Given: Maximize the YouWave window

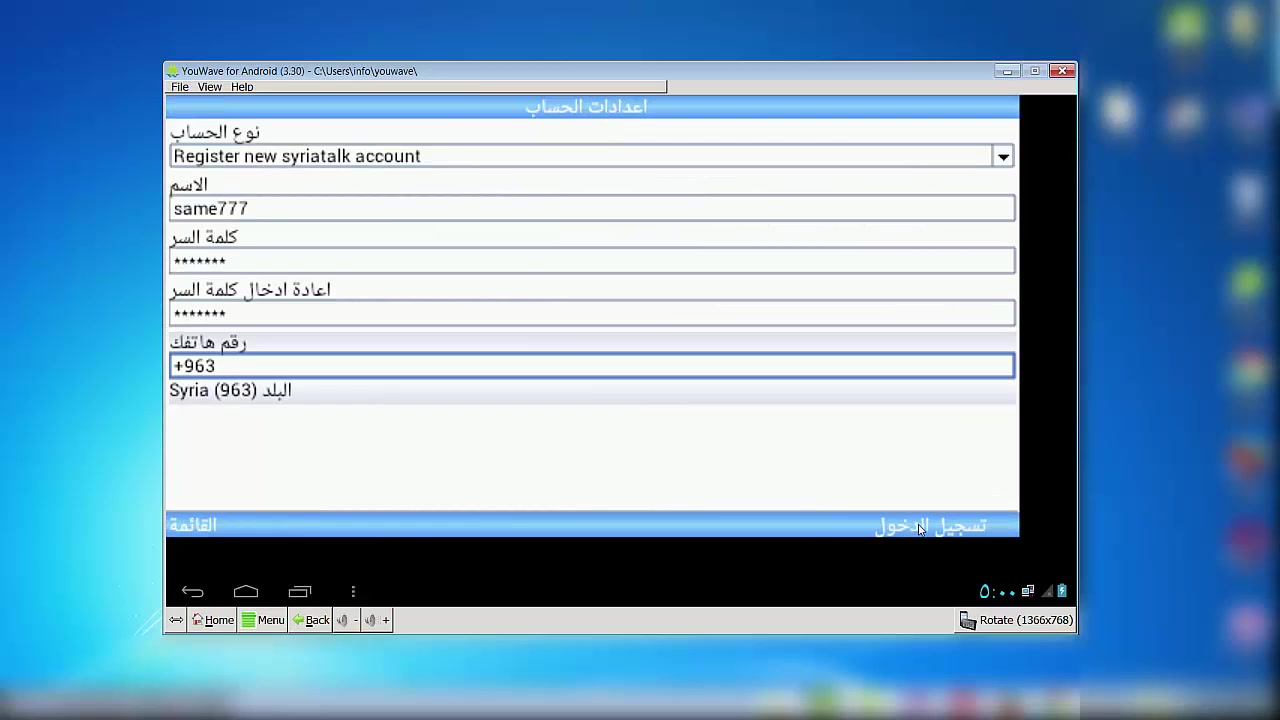Looking at the screenshot, I should pos(1035,71).
